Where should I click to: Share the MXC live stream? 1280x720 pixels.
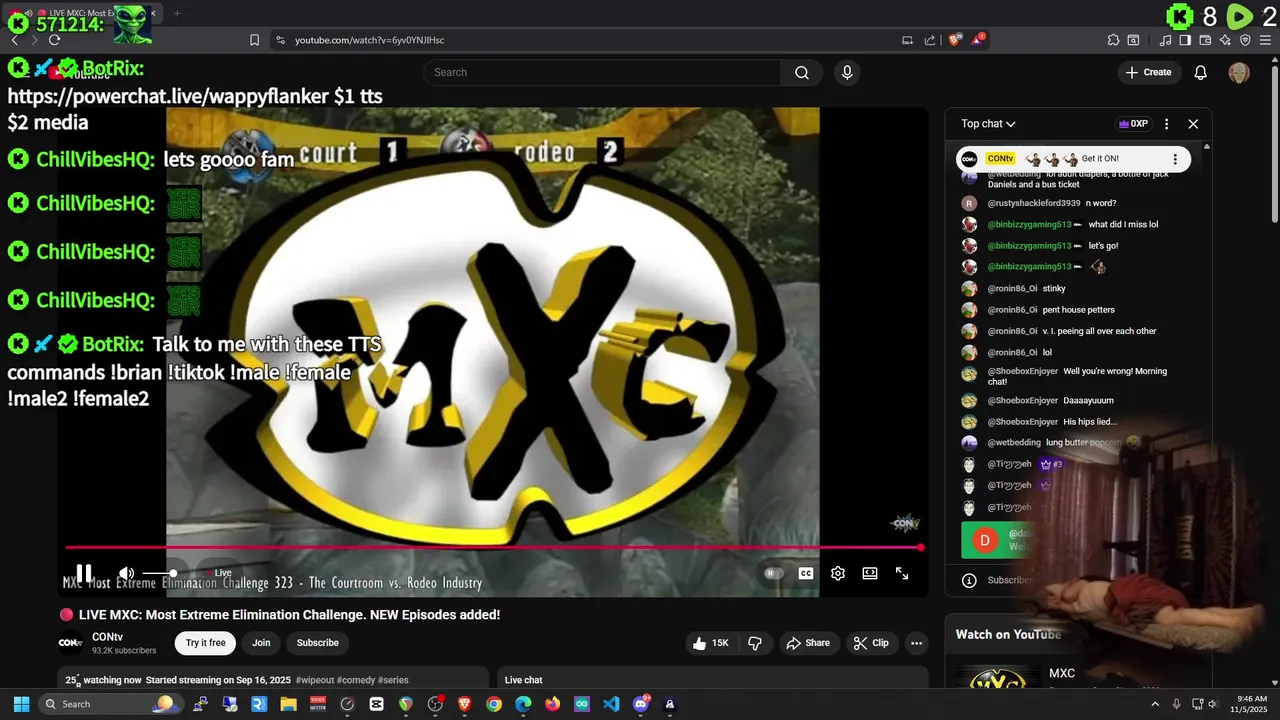(808, 643)
